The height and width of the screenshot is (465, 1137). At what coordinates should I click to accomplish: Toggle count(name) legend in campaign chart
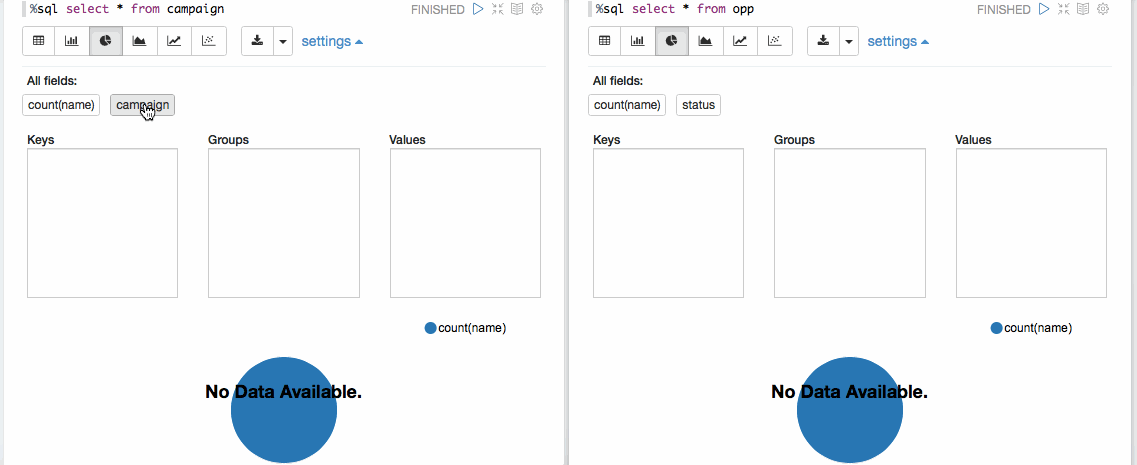[466, 328]
